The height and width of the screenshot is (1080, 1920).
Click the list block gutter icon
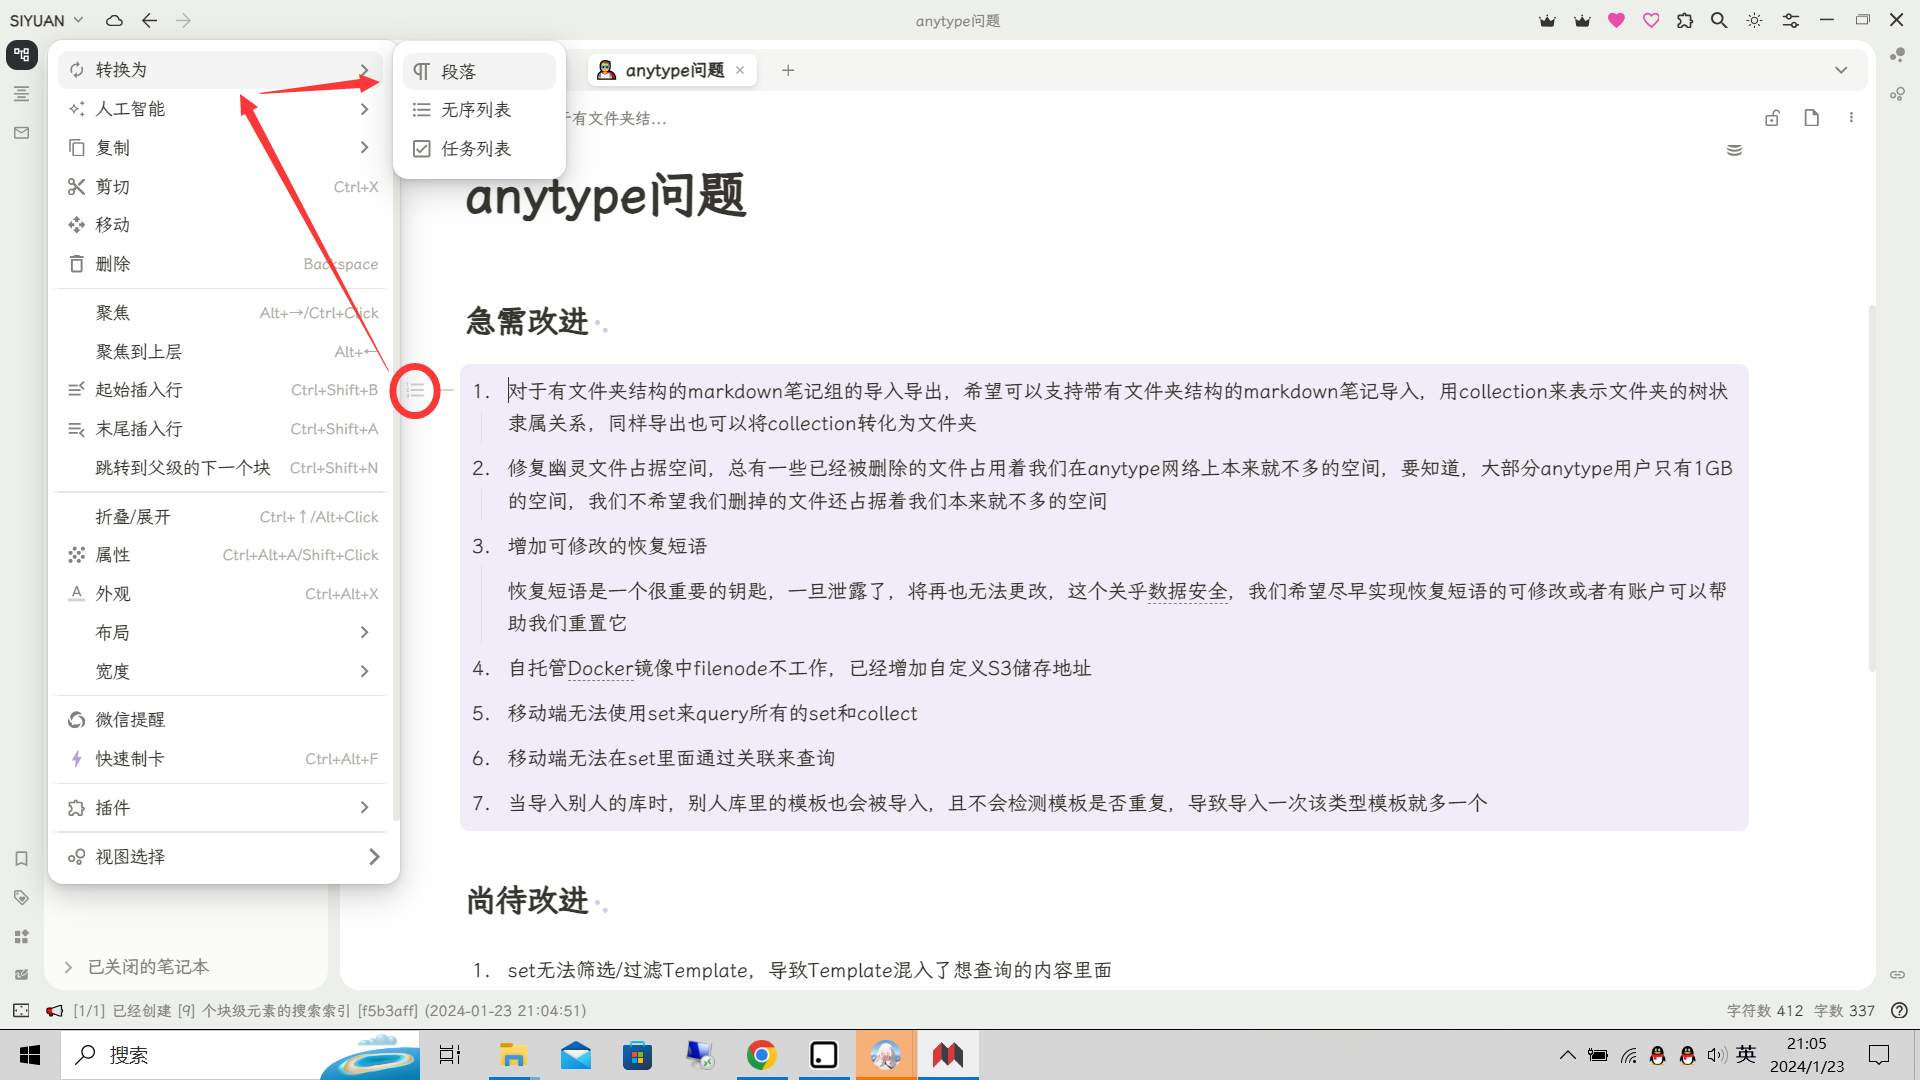(415, 391)
